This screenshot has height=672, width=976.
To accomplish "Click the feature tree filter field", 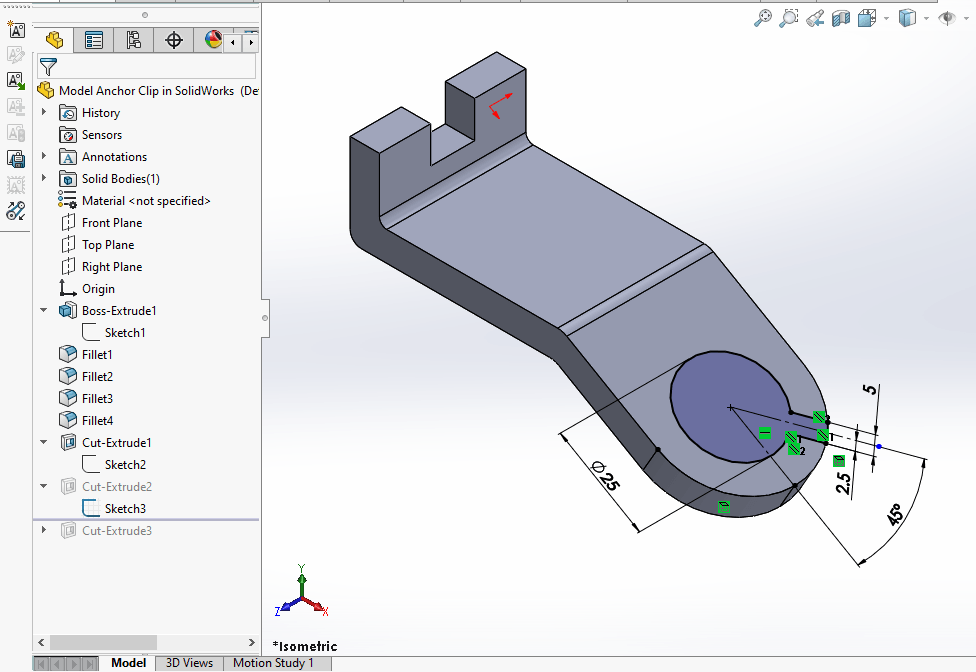I will [150, 67].
